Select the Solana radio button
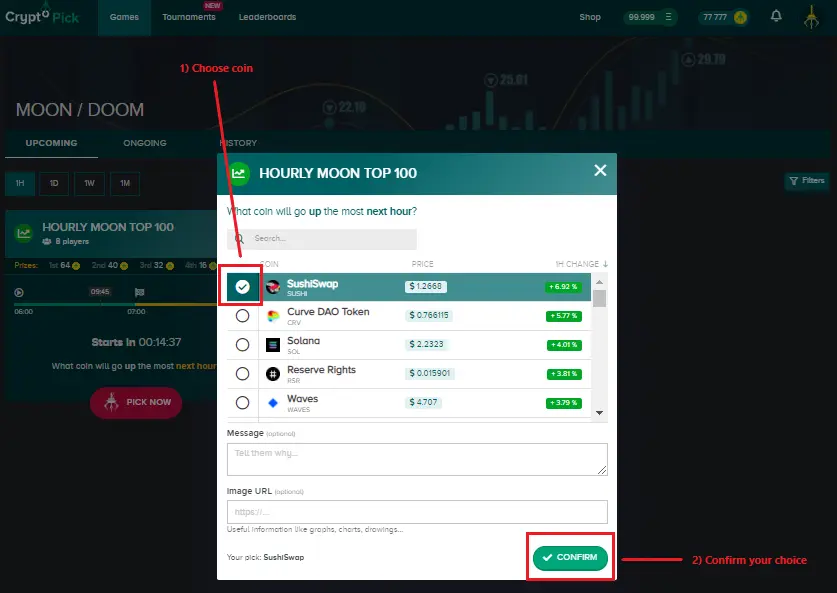 (242, 345)
